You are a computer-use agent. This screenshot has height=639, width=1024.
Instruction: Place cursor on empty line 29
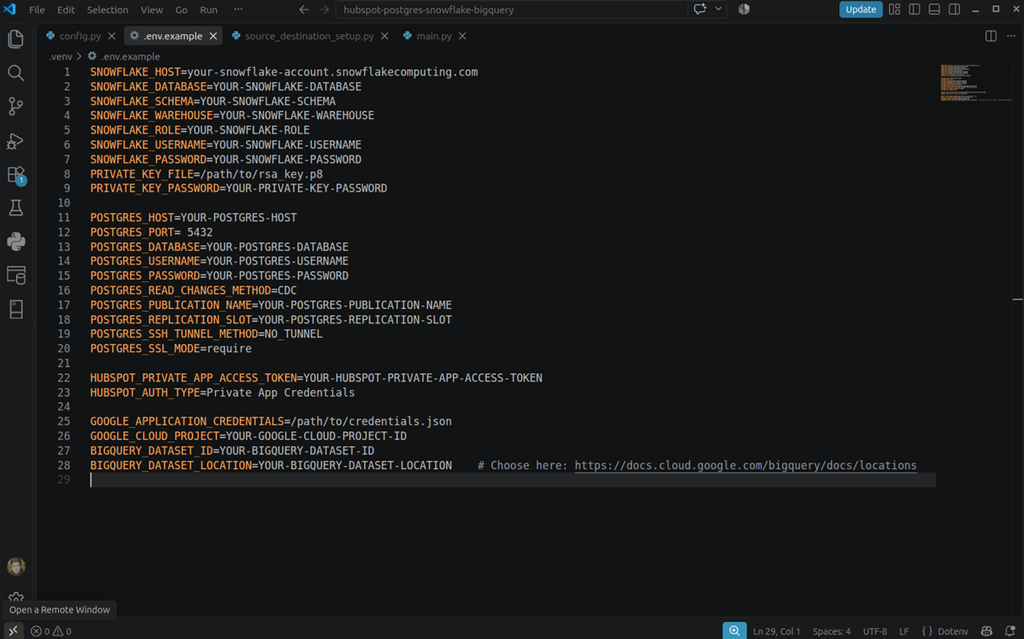513,480
